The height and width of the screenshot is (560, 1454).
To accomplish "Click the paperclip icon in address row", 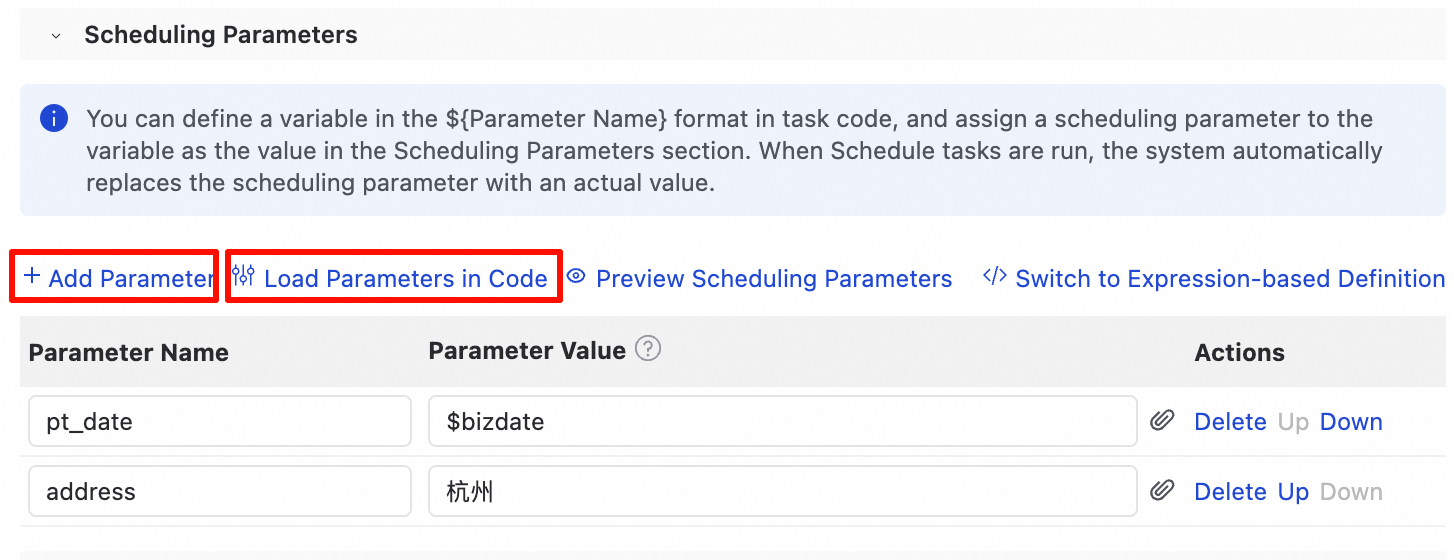I will [x=1161, y=491].
